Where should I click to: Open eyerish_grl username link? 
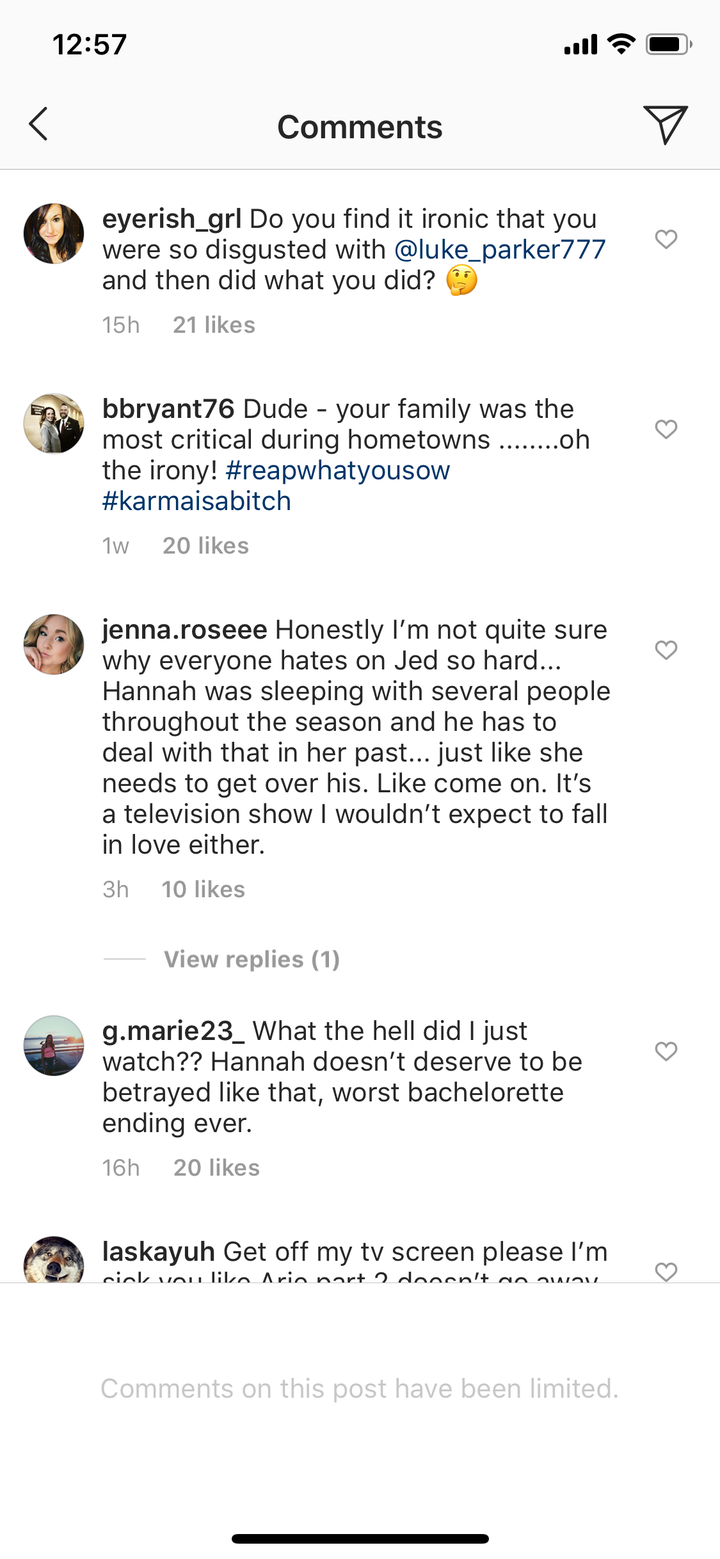click(172, 219)
